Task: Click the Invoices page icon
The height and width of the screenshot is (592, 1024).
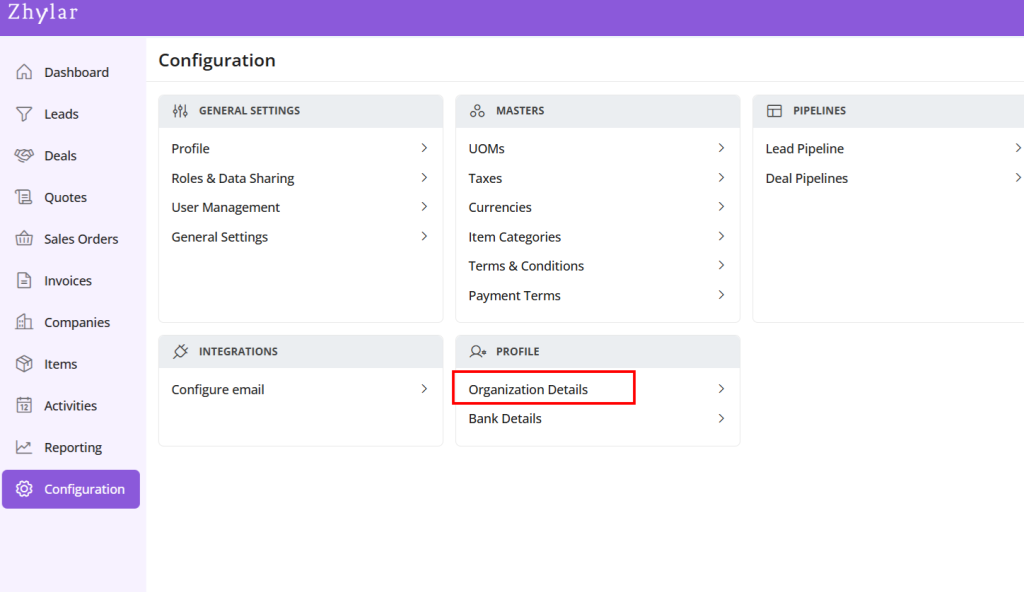Action: click(24, 281)
